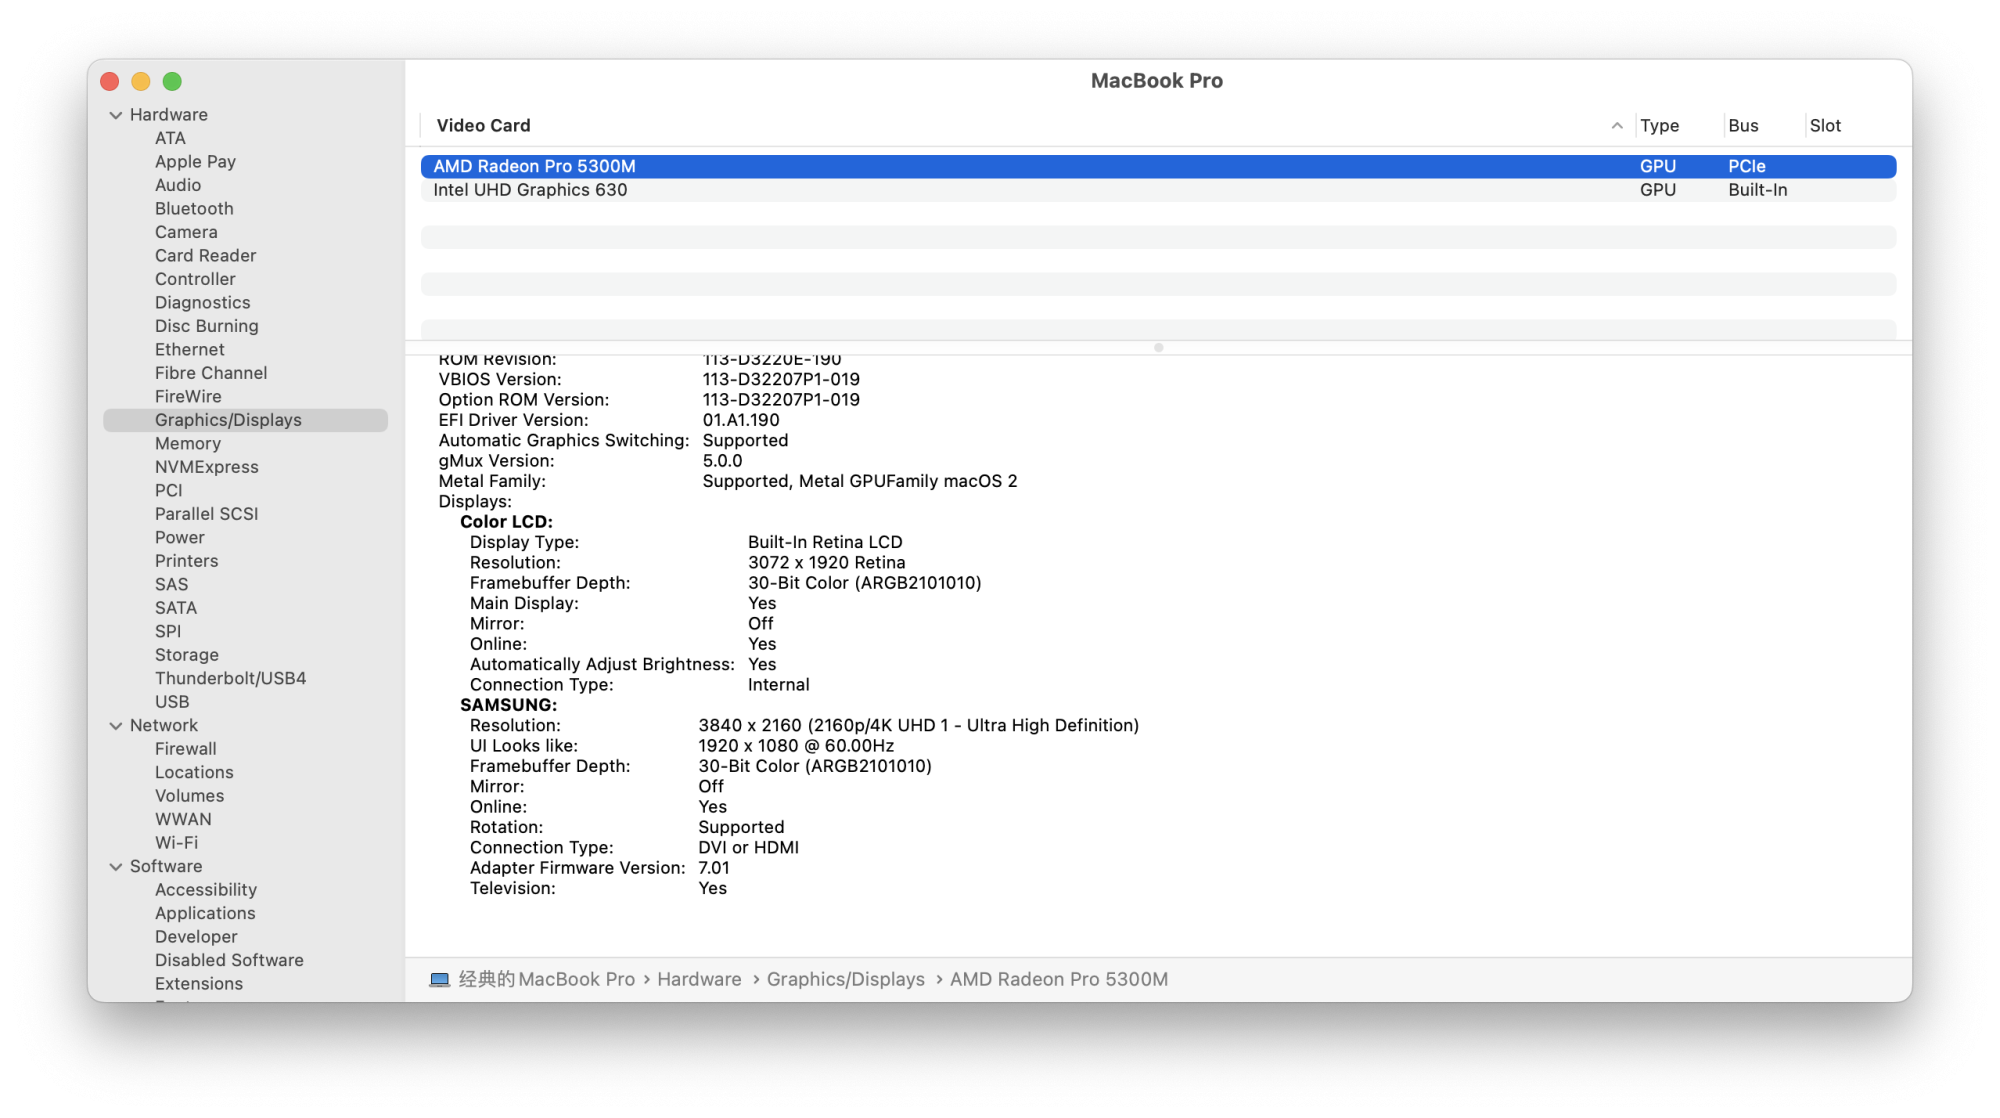Click the sort direction chevron beside Type
This screenshot has width=2000, height=1118.
click(x=1618, y=126)
